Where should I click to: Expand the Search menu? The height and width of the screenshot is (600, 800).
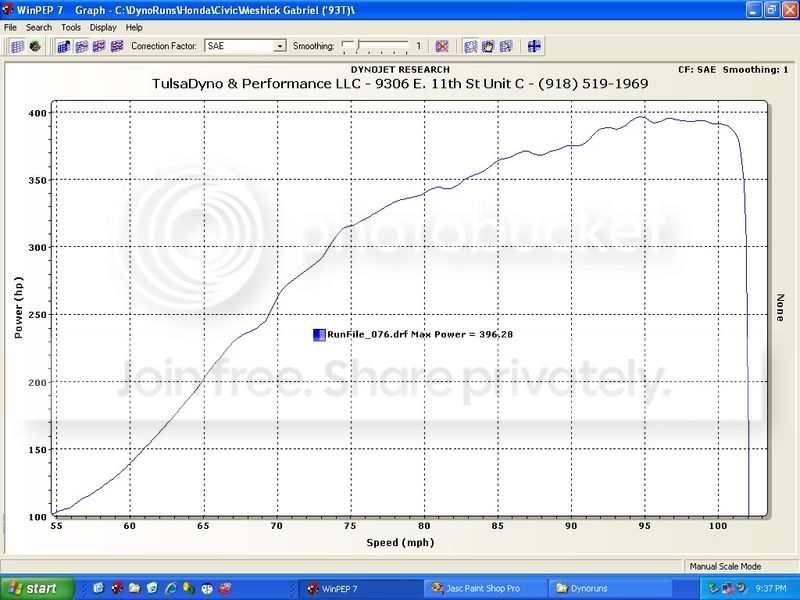point(39,27)
